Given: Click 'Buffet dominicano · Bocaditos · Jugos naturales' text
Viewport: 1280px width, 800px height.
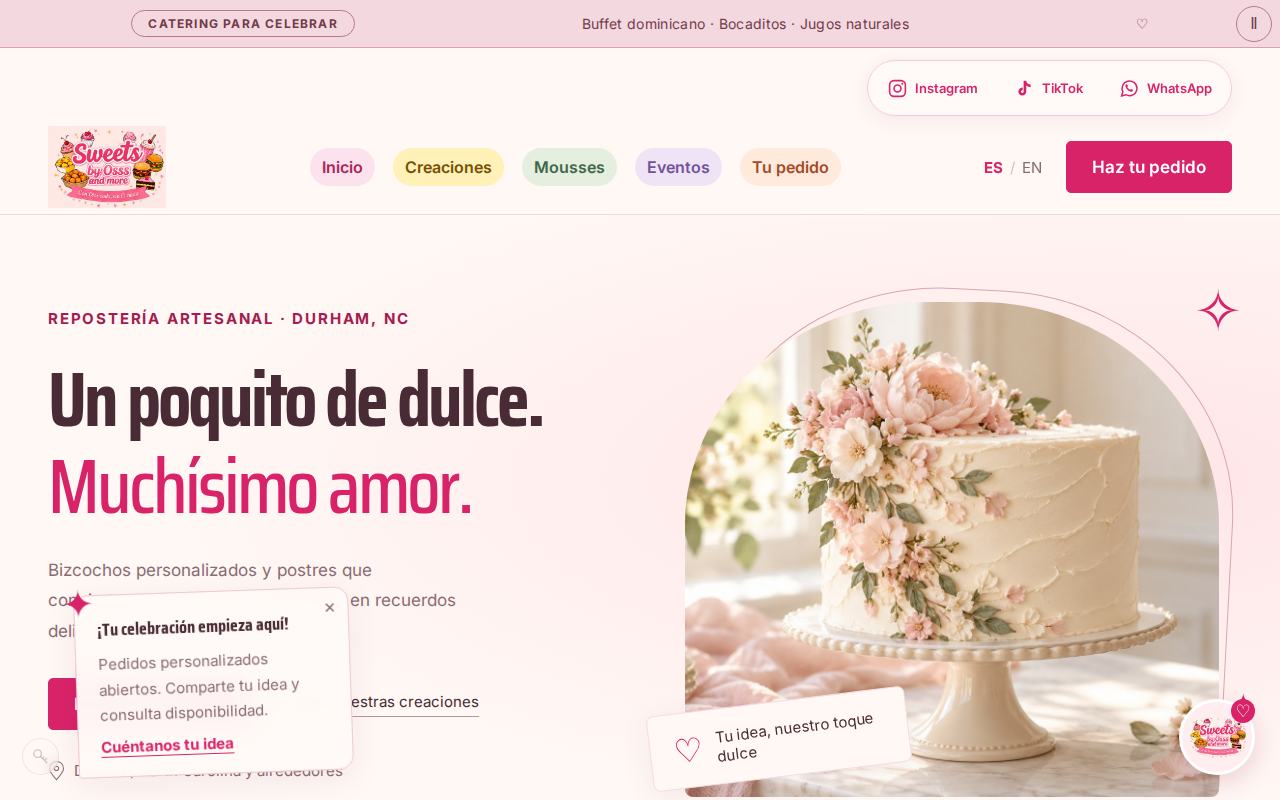Looking at the screenshot, I should [745, 24].
